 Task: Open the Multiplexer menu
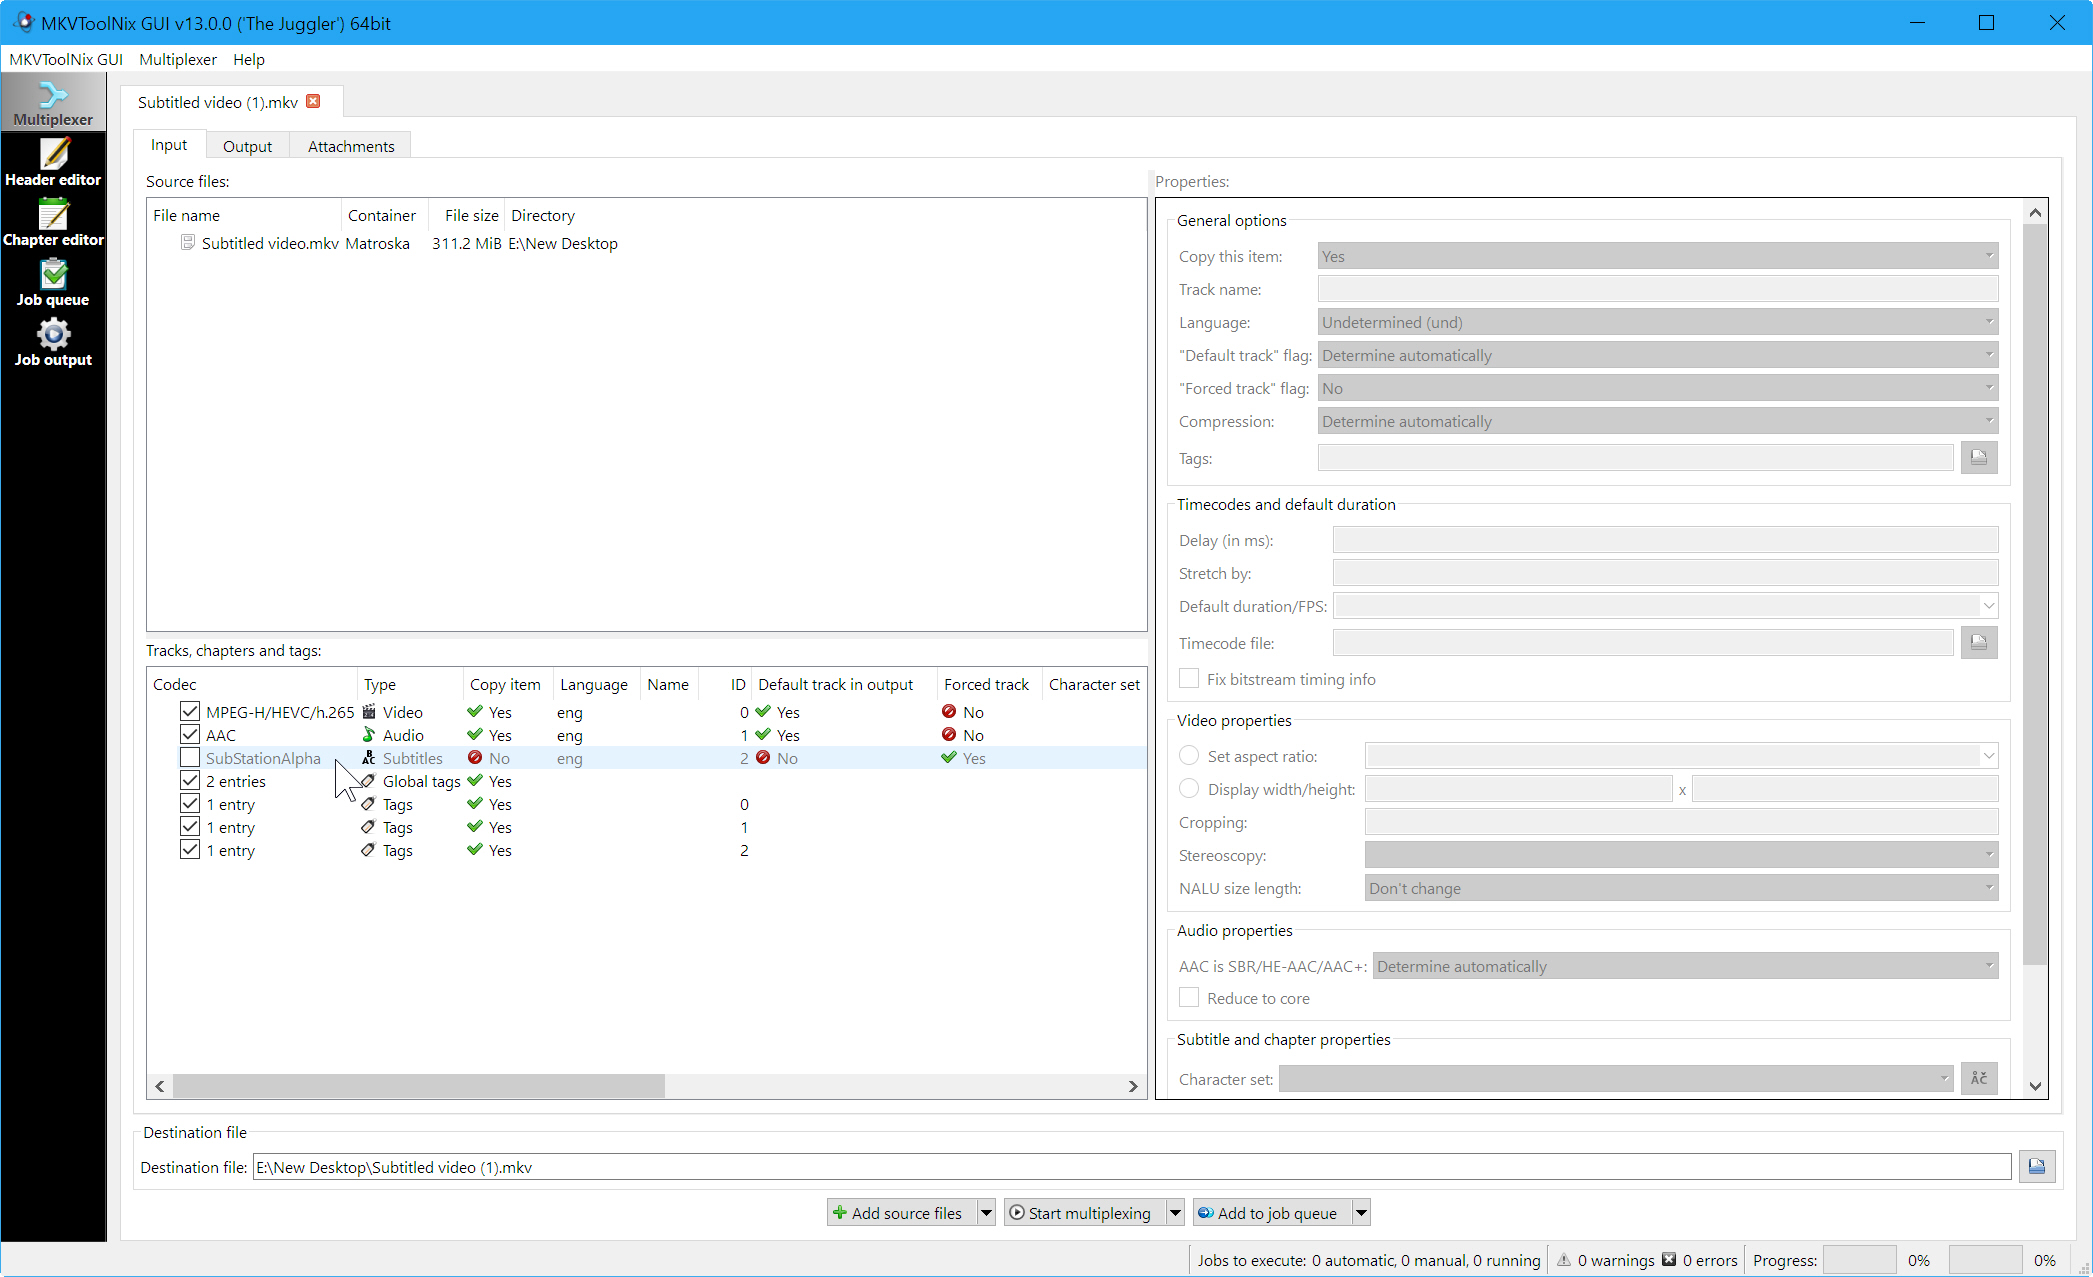click(x=176, y=58)
